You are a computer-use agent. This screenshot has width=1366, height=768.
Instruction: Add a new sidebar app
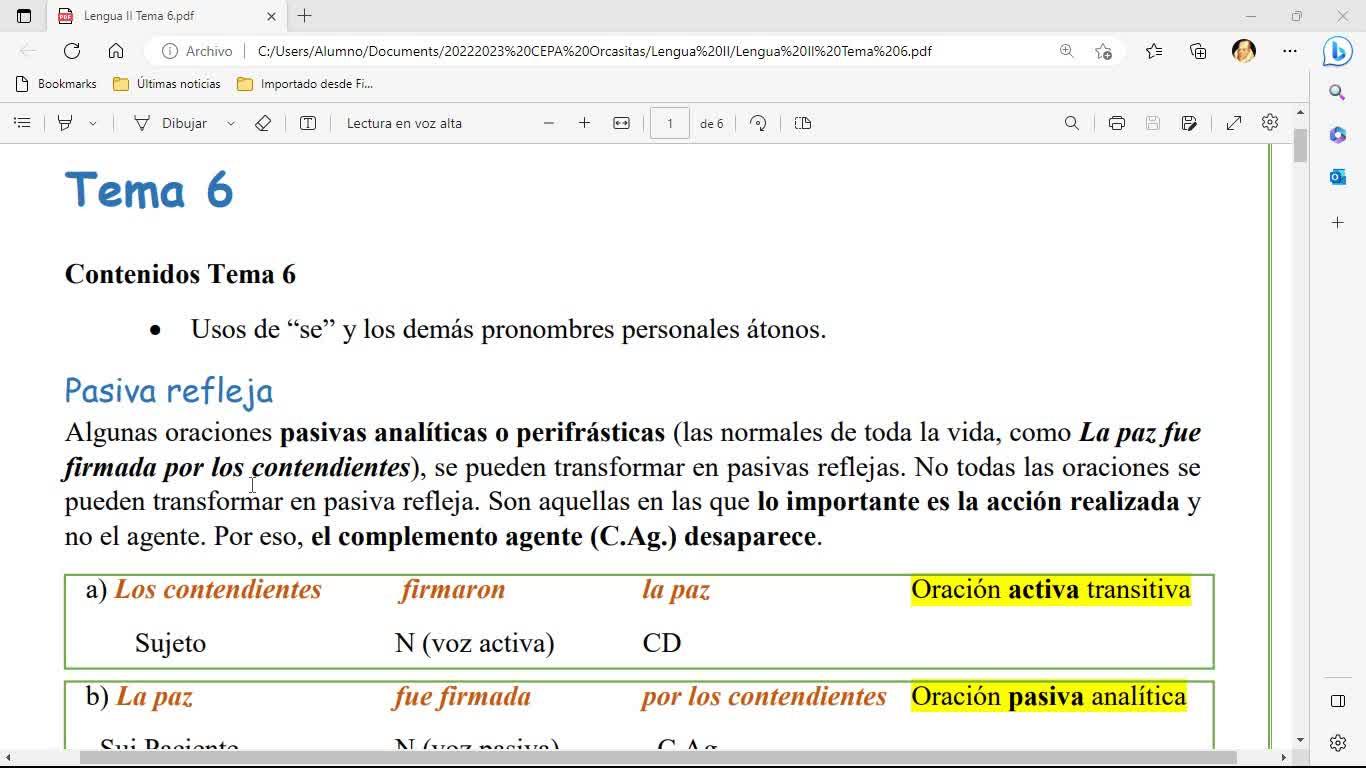(1338, 222)
